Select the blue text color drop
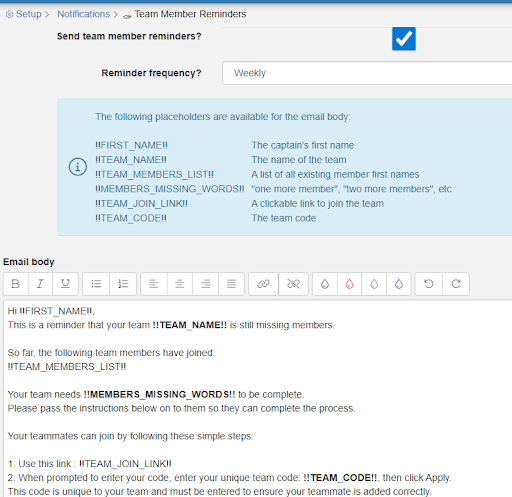 pos(399,284)
